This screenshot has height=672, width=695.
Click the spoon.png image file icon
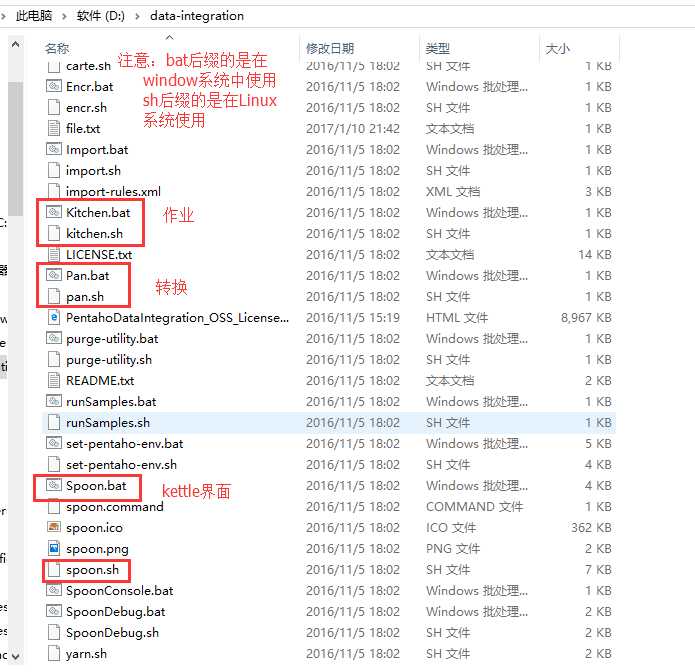pos(54,548)
